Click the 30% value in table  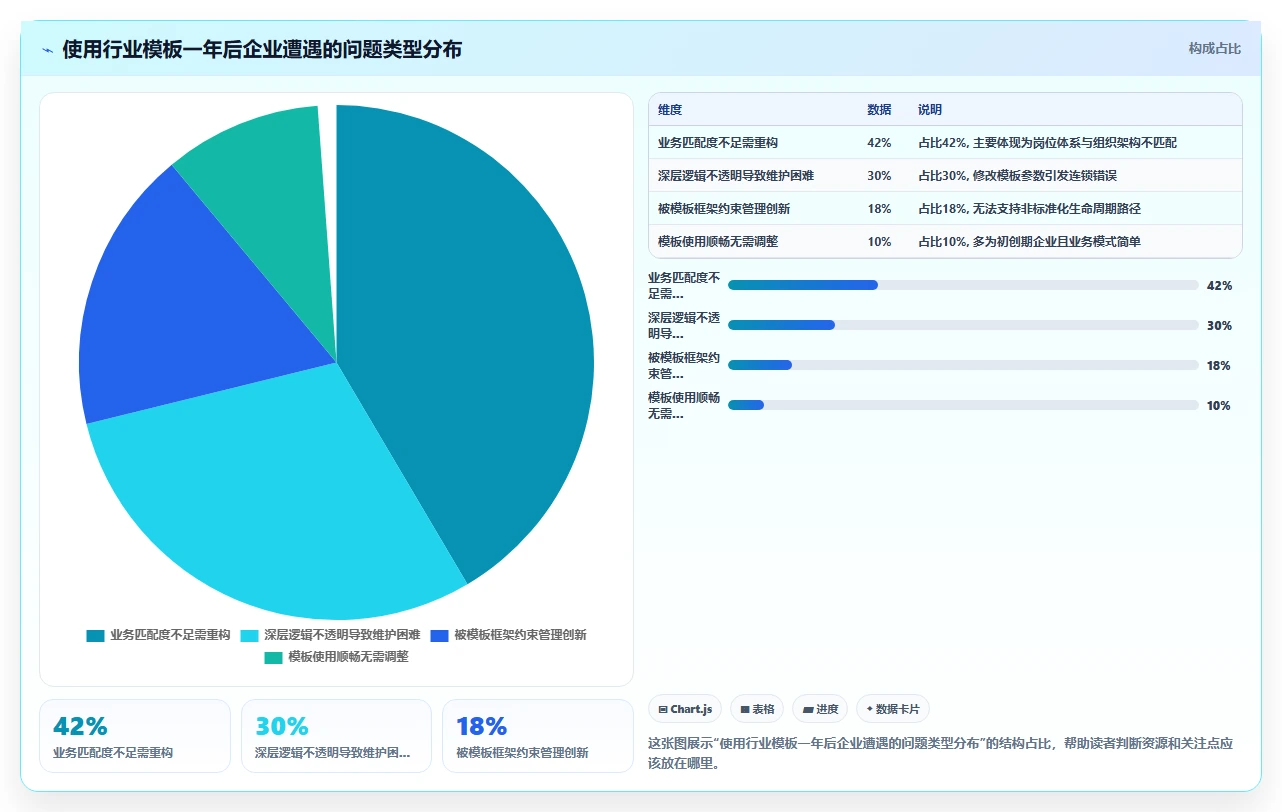click(879, 176)
